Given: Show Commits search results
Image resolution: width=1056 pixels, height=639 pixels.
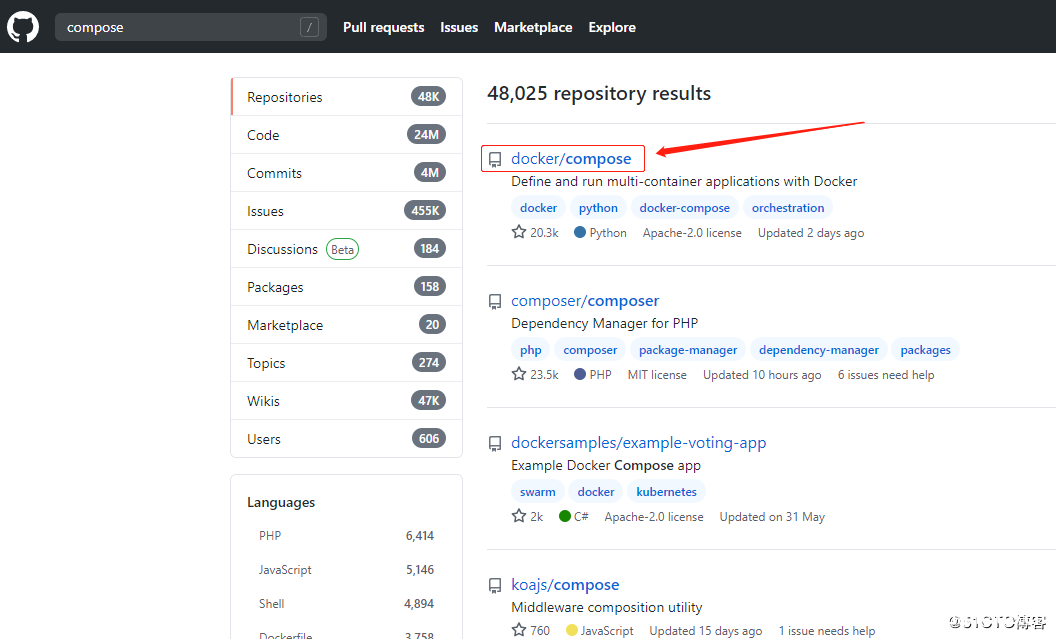Looking at the screenshot, I should point(274,173).
